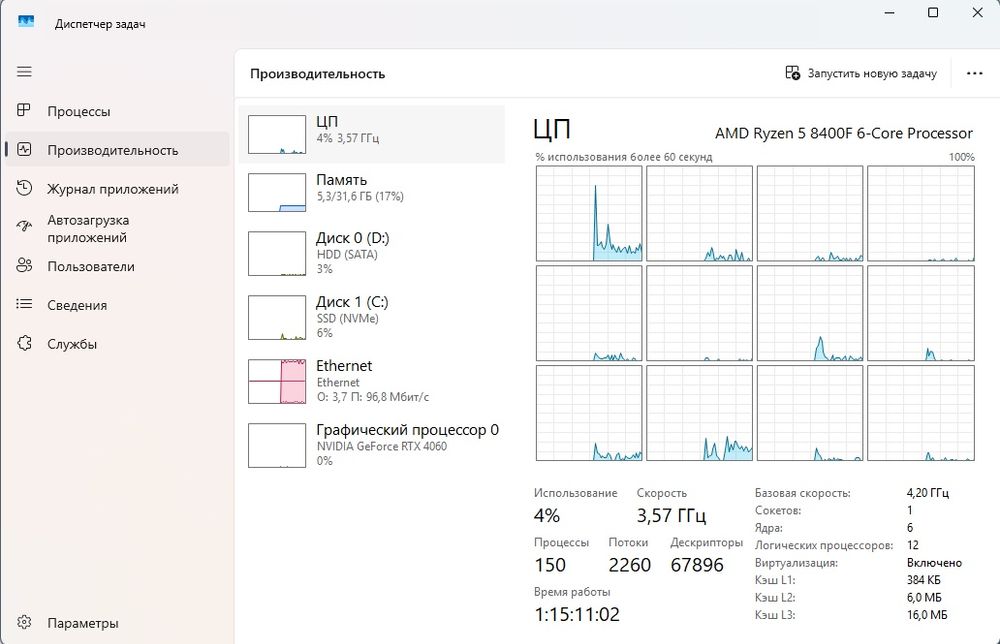The image size is (1000, 644).
Task: Open the Службы services icon
Action: click(25, 344)
